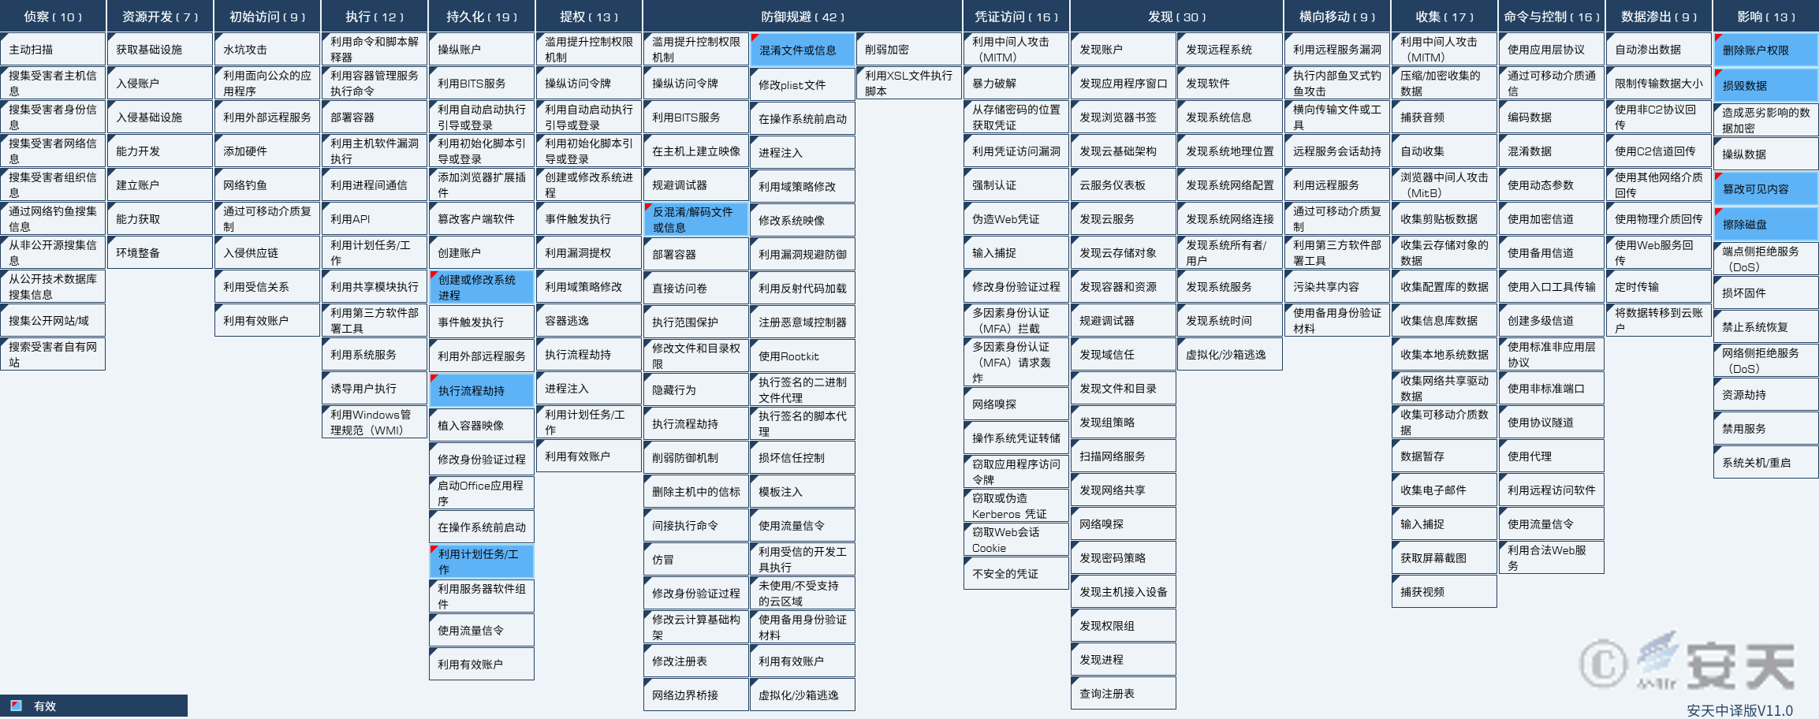Select the 影响 (13) column header
The width and height of the screenshot is (1819, 719).
point(1766,16)
